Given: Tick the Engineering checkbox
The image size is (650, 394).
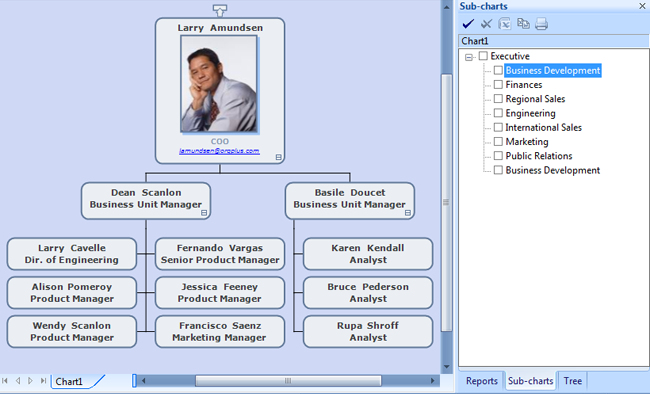Looking at the screenshot, I should [x=498, y=113].
